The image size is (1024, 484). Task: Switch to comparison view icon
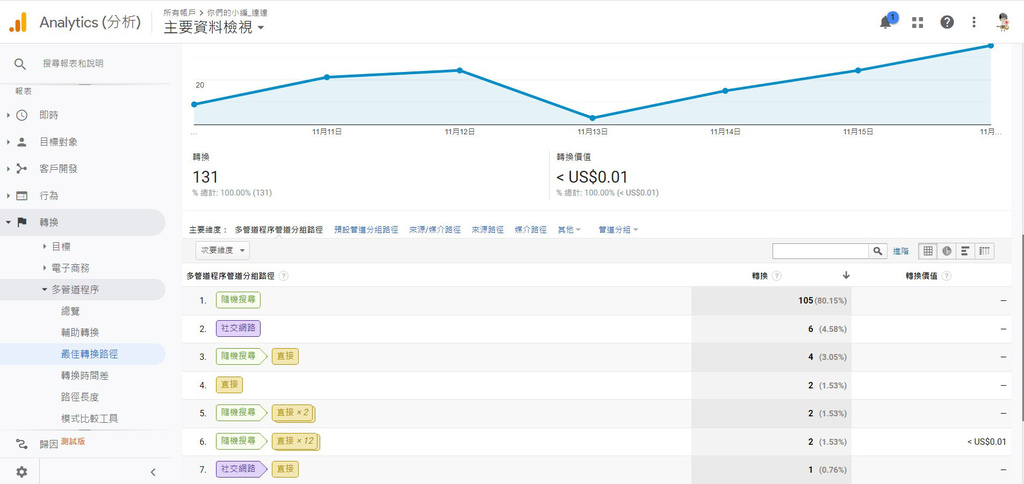click(x=985, y=251)
